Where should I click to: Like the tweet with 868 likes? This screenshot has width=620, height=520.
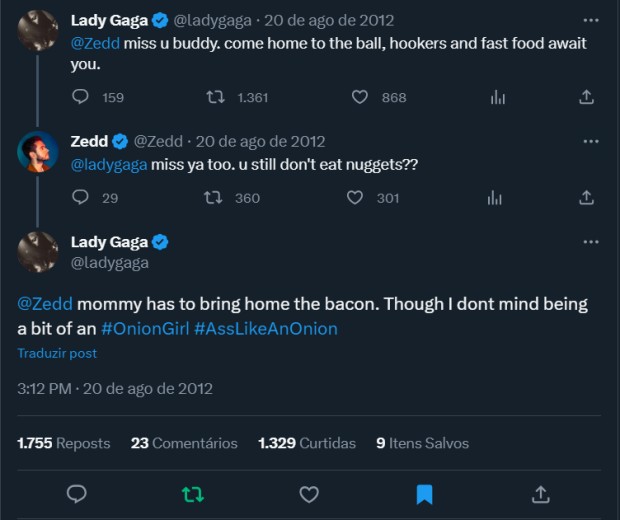pos(360,97)
